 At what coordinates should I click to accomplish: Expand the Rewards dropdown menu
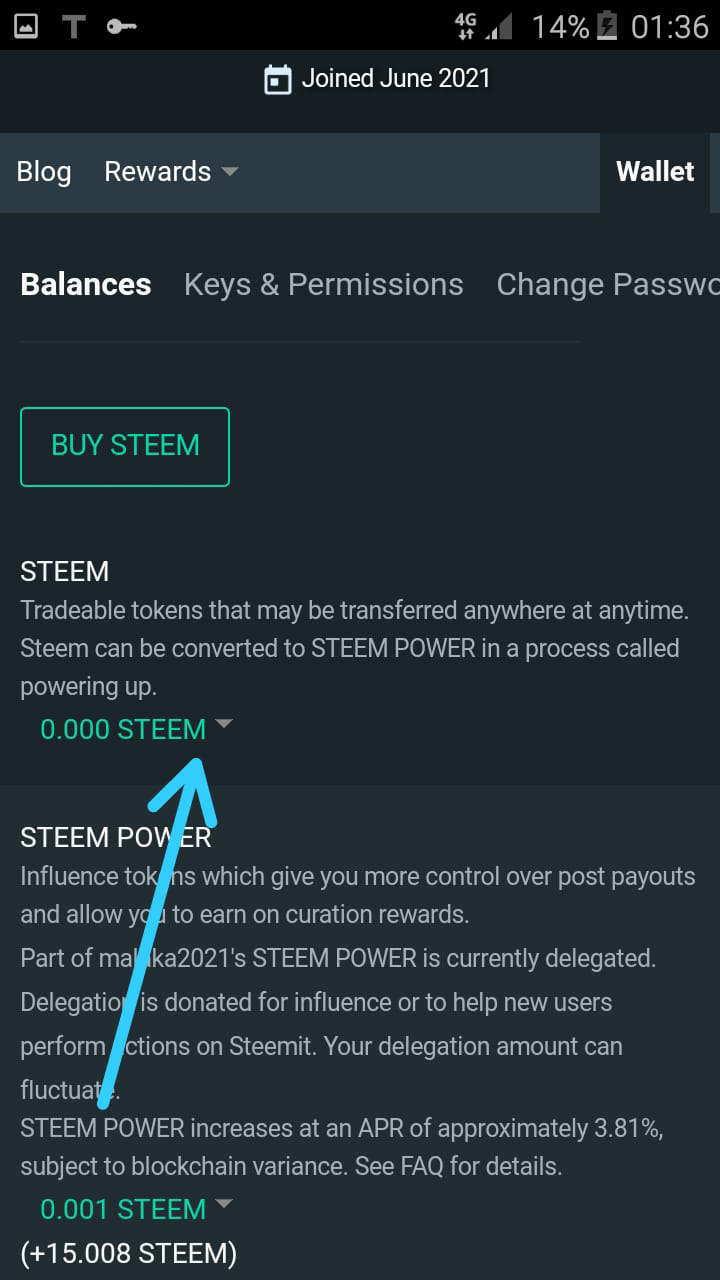[171, 171]
